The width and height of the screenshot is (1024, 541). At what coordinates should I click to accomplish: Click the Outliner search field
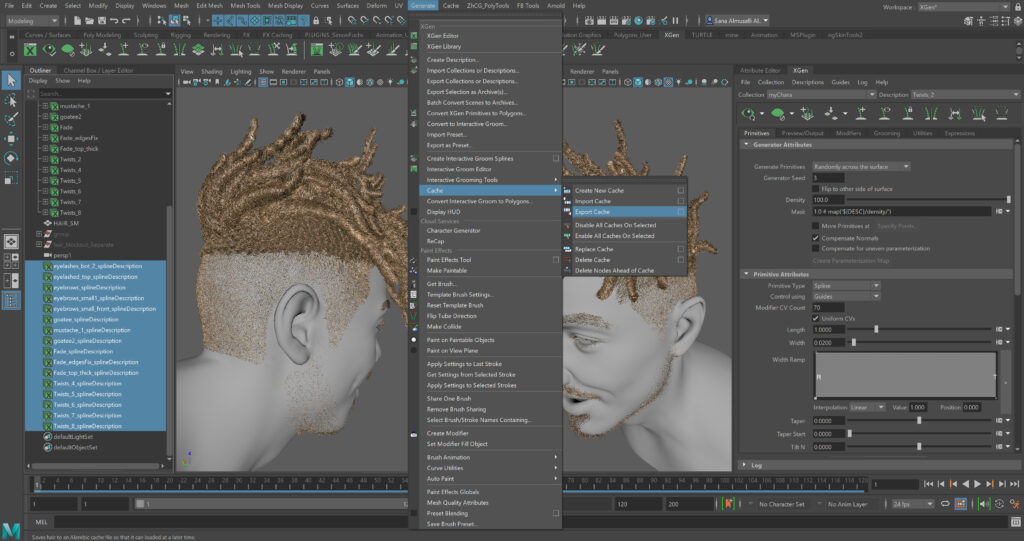pyautogui.click(x=100, y=93)
